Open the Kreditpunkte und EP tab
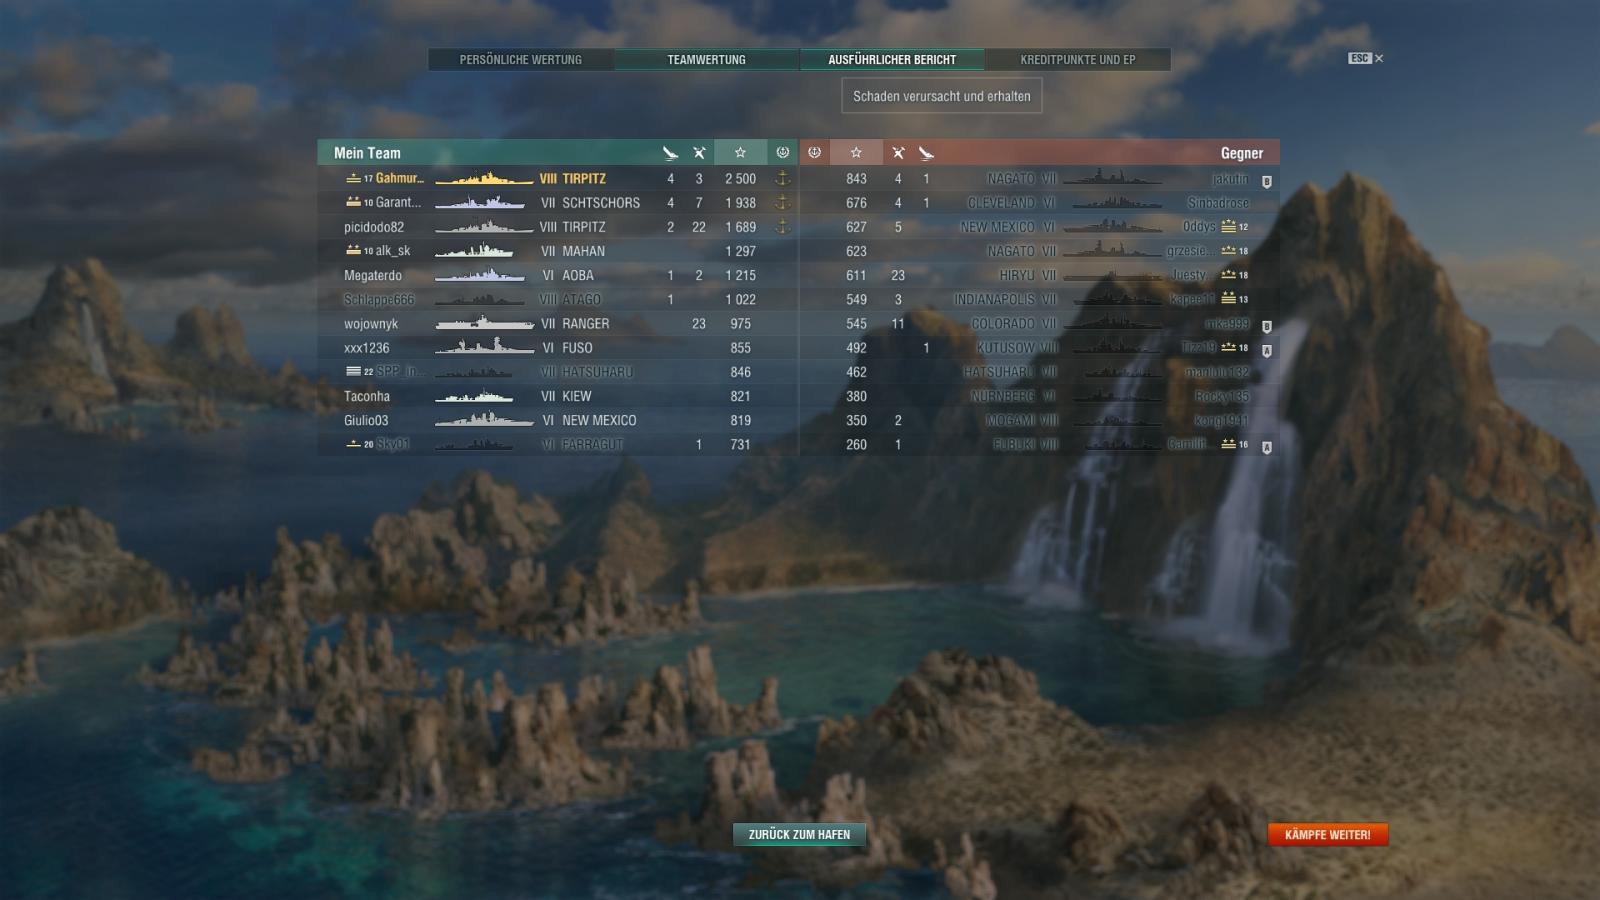This screenshot has width=1600, height=900. (1078, 60)
